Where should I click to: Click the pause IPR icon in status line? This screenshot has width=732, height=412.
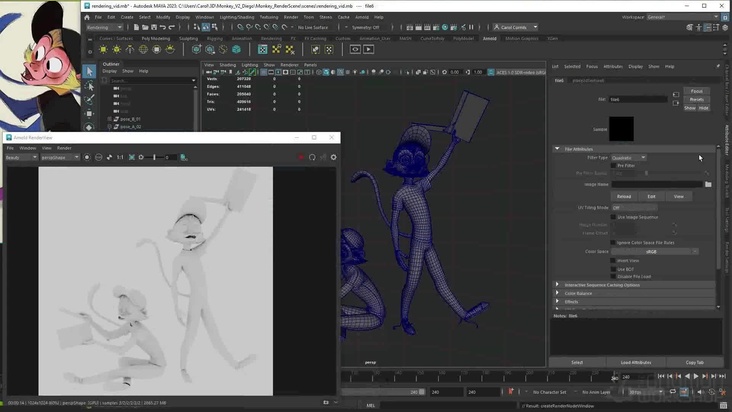click(x=471, y=28)
